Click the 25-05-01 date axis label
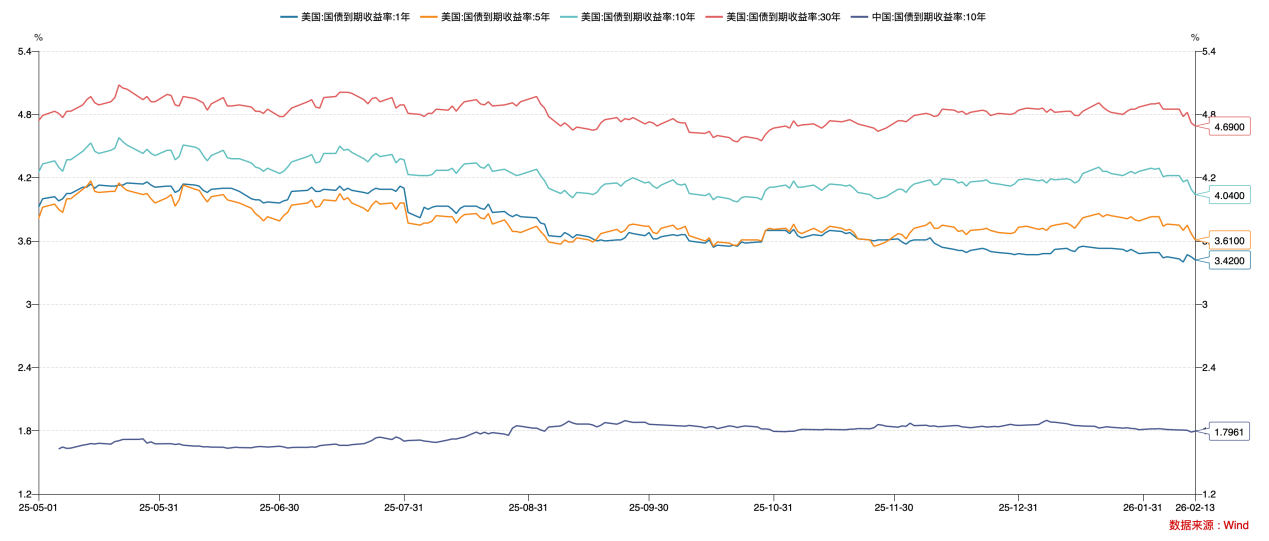The image size is (1269, 541). pyautogui.click(x=39, y=508)
